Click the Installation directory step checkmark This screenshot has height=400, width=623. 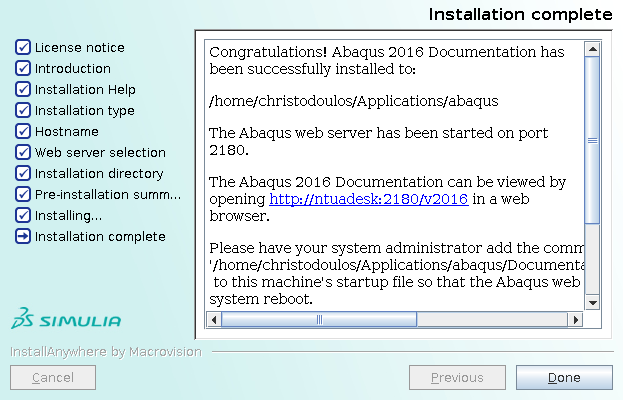pyautogui.click(x=23, y=173)
